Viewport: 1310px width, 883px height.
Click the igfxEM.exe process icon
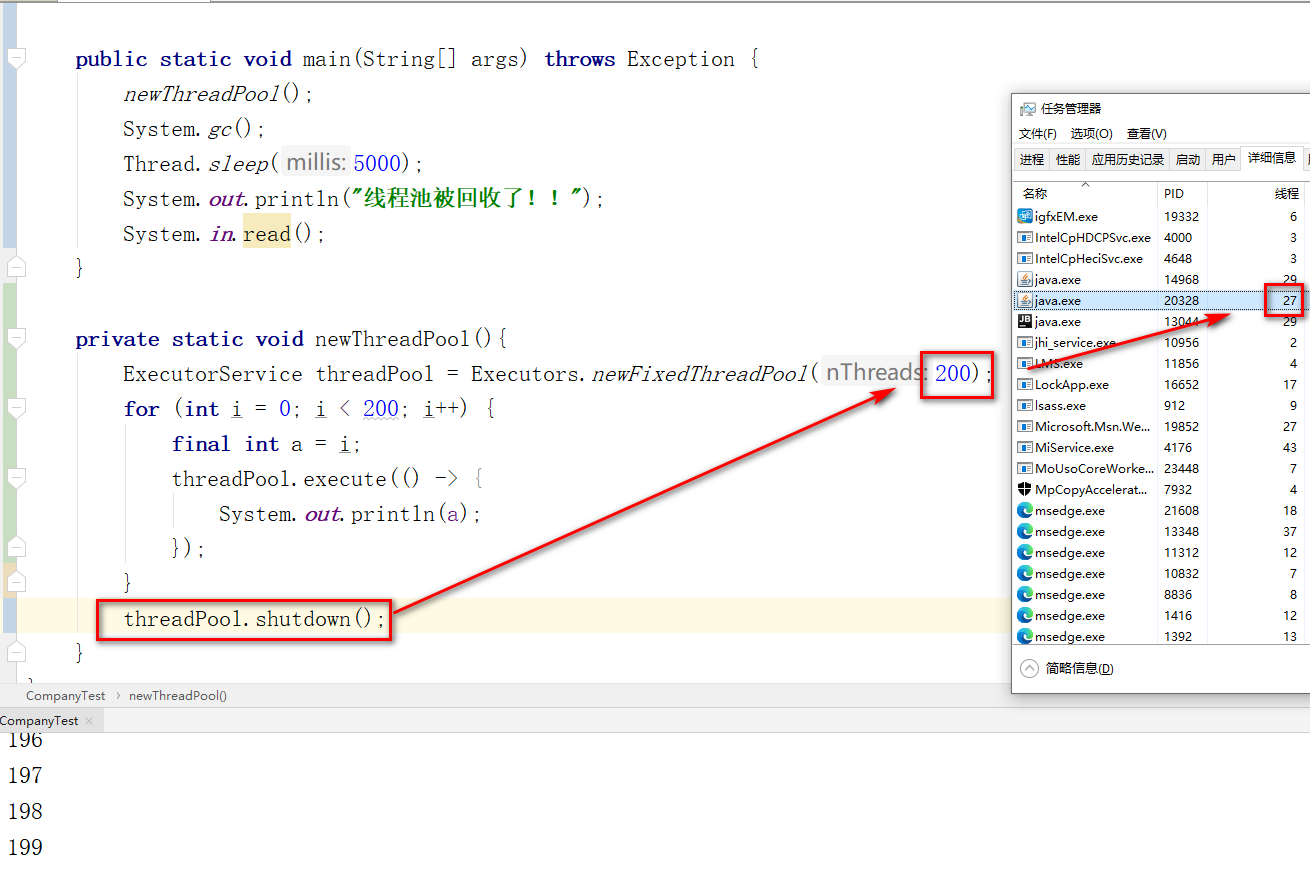(1024, 216)
